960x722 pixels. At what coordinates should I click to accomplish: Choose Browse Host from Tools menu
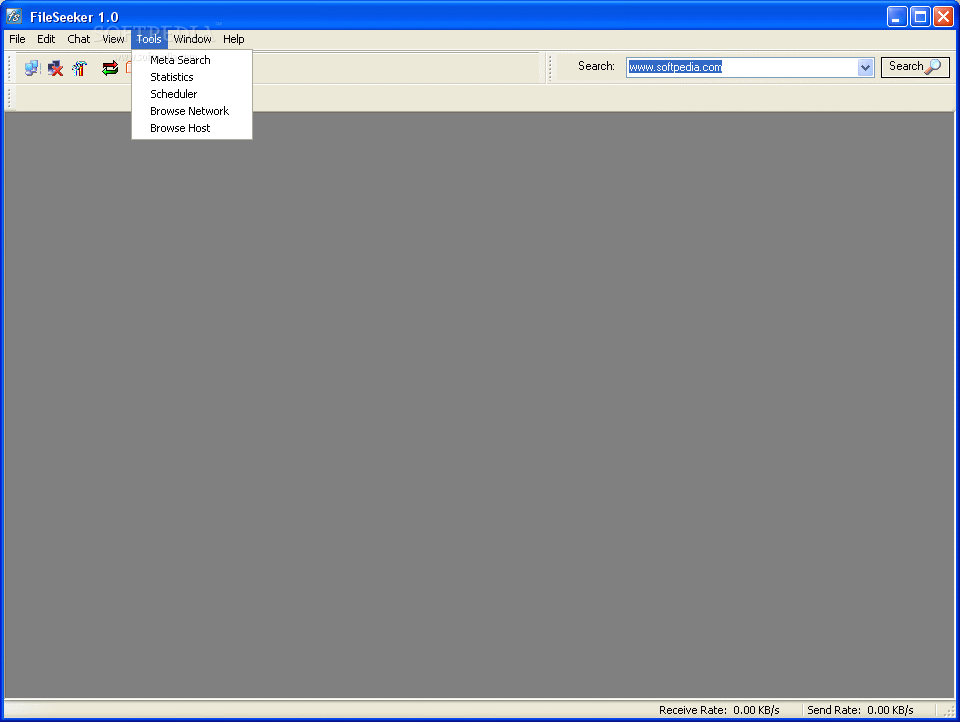point(192,129)
